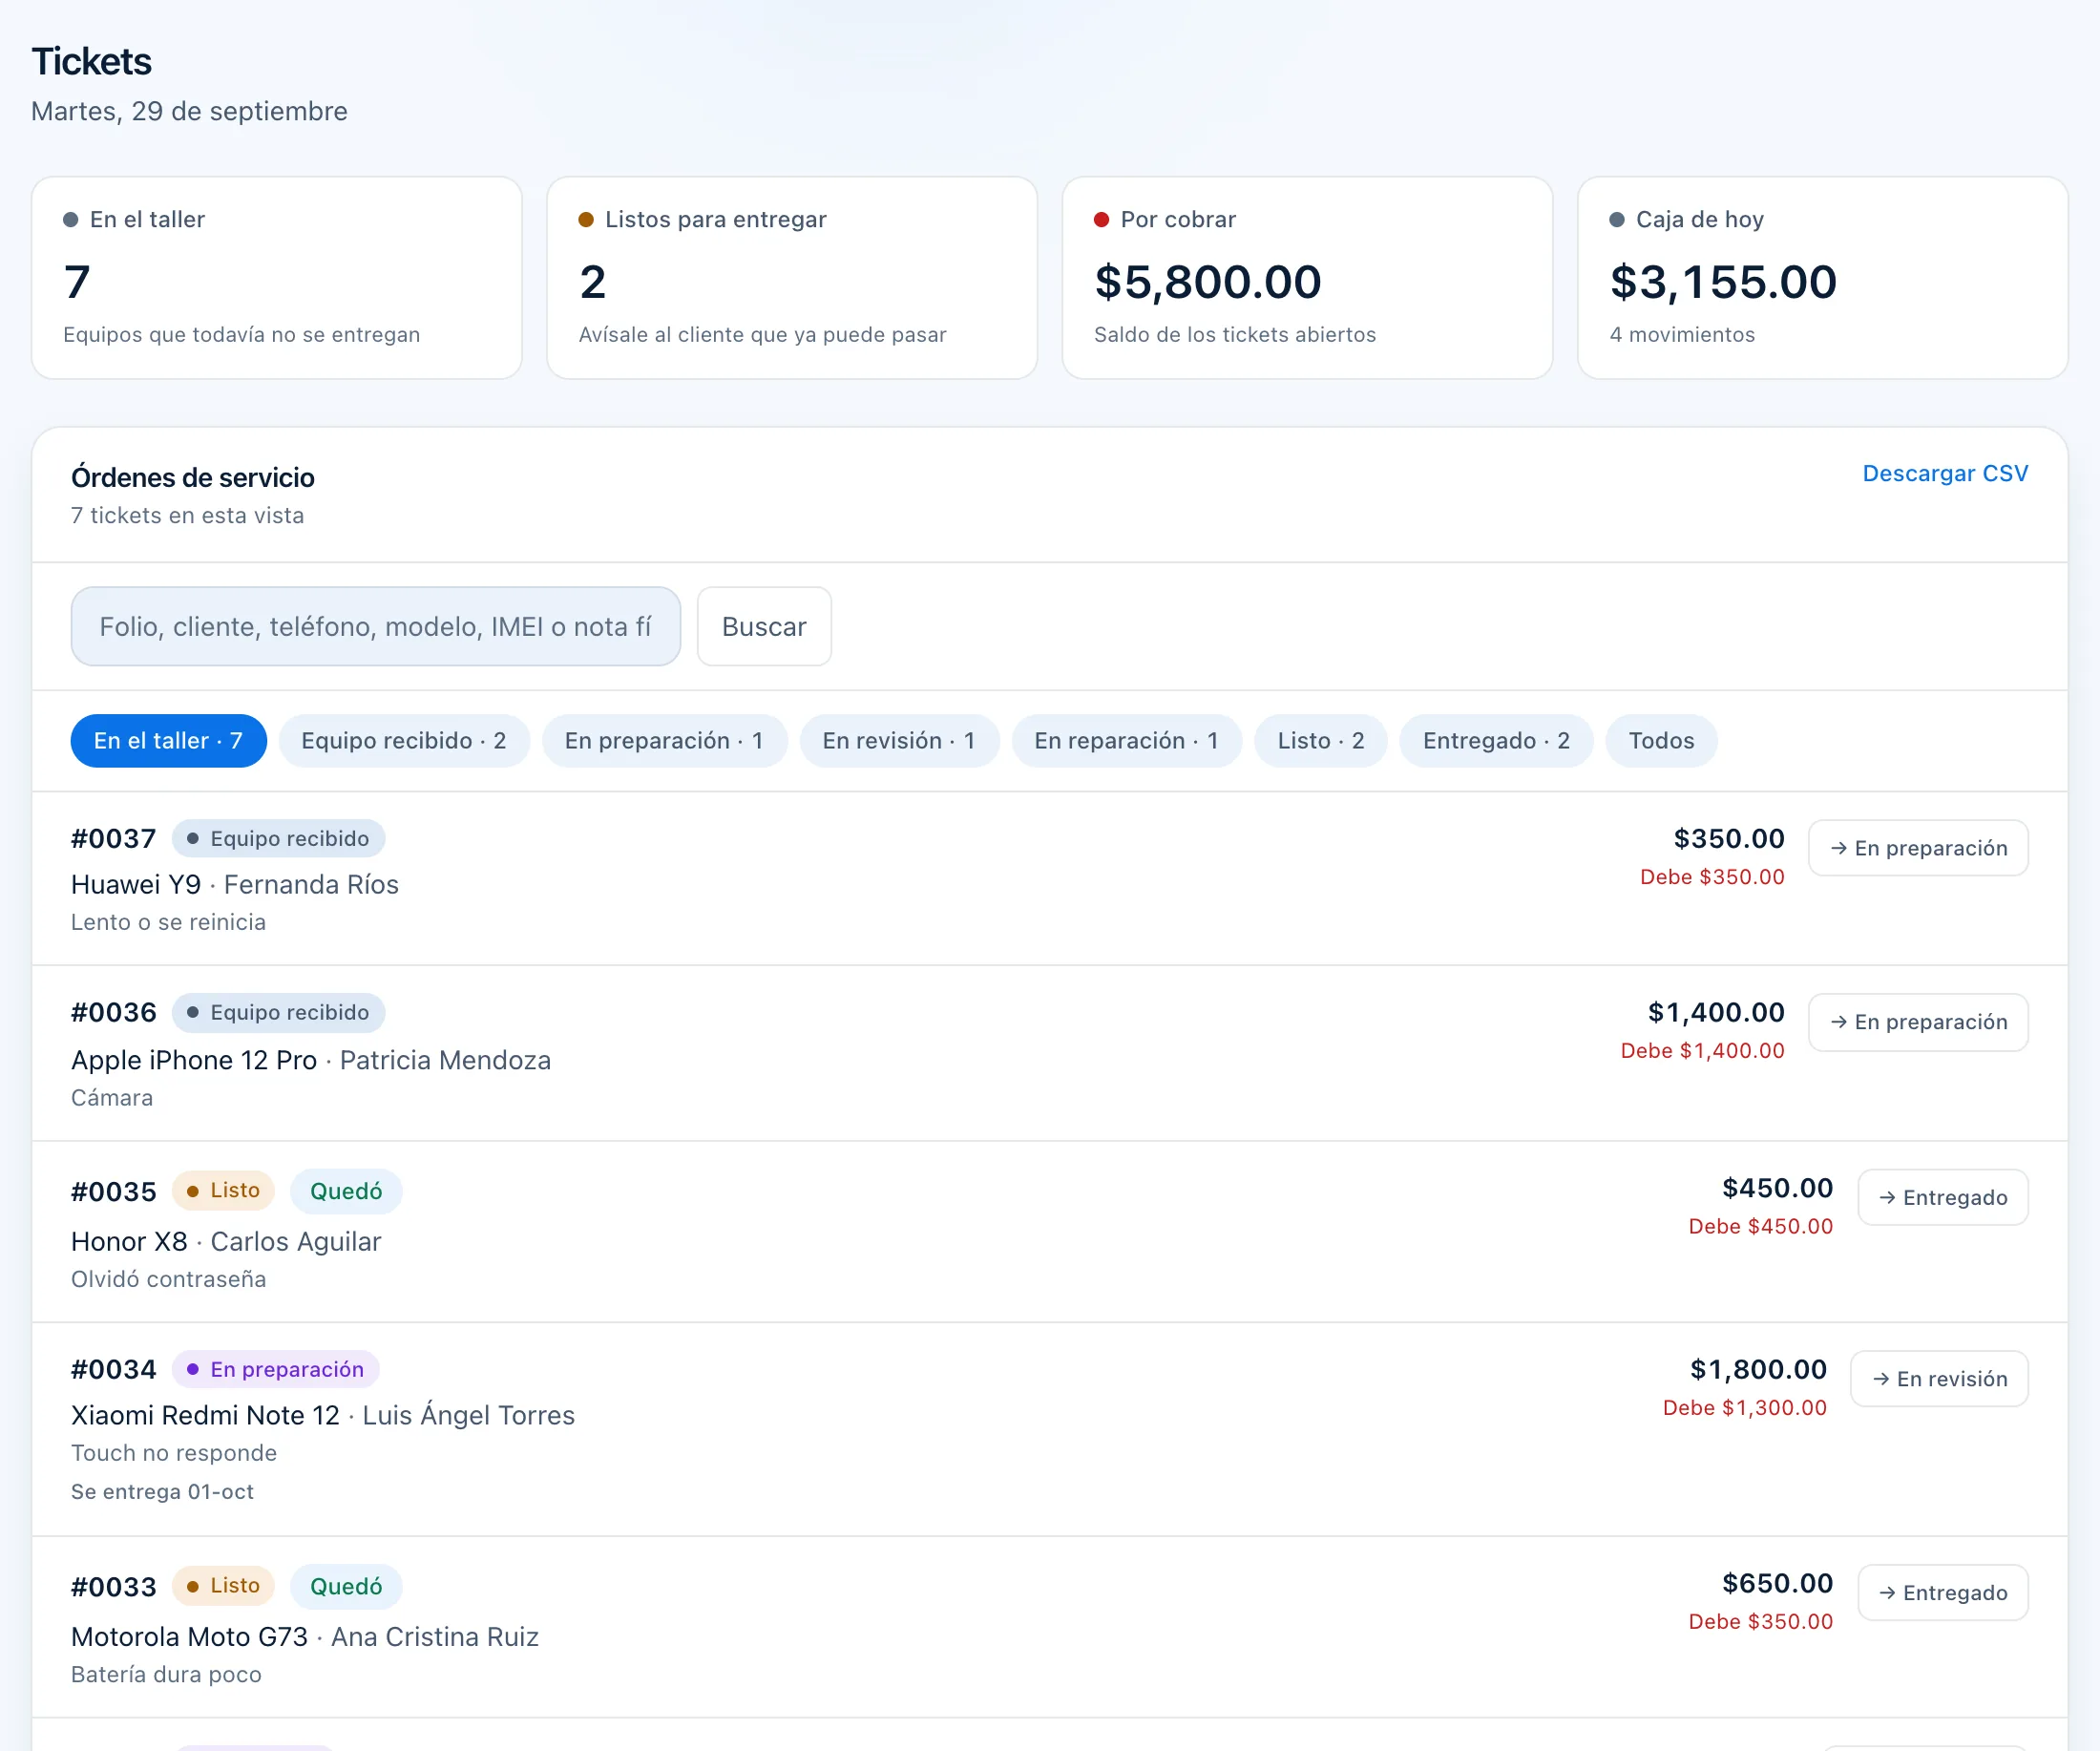2100x1751 pixels.
Task: Select 'Motorola Moto G73 · Ana Cristina Ruiz'
Action: 305,1636
